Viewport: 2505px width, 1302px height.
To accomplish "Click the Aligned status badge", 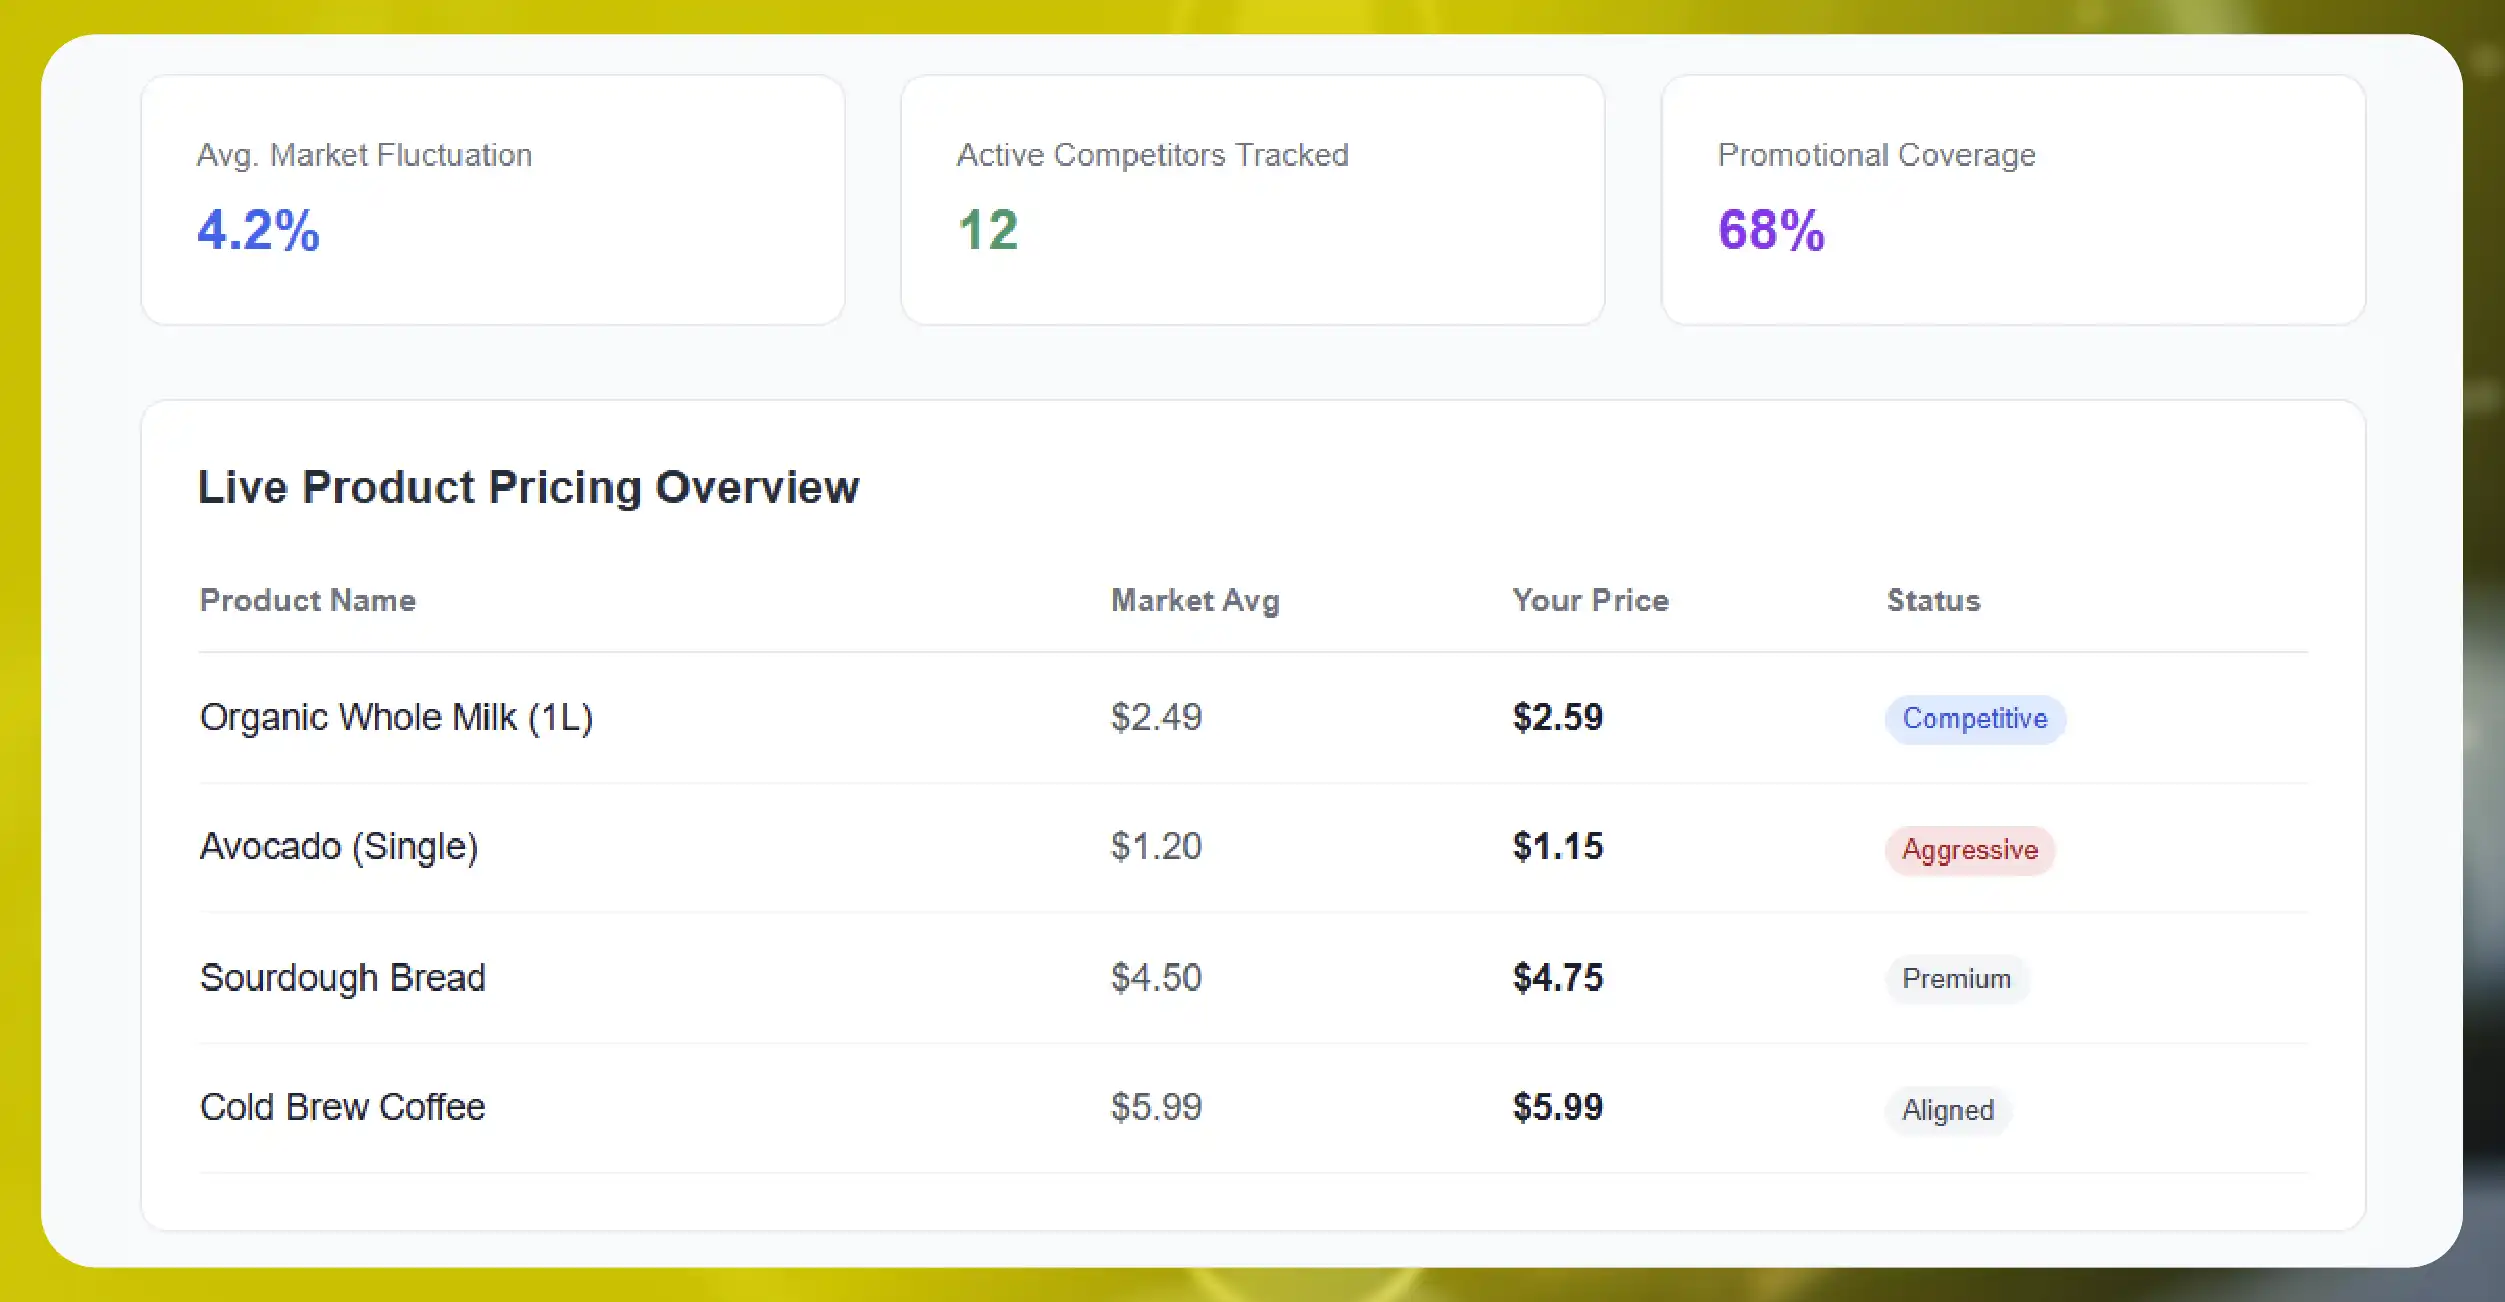I will pyautogui.click(x=1948, y=1110).
